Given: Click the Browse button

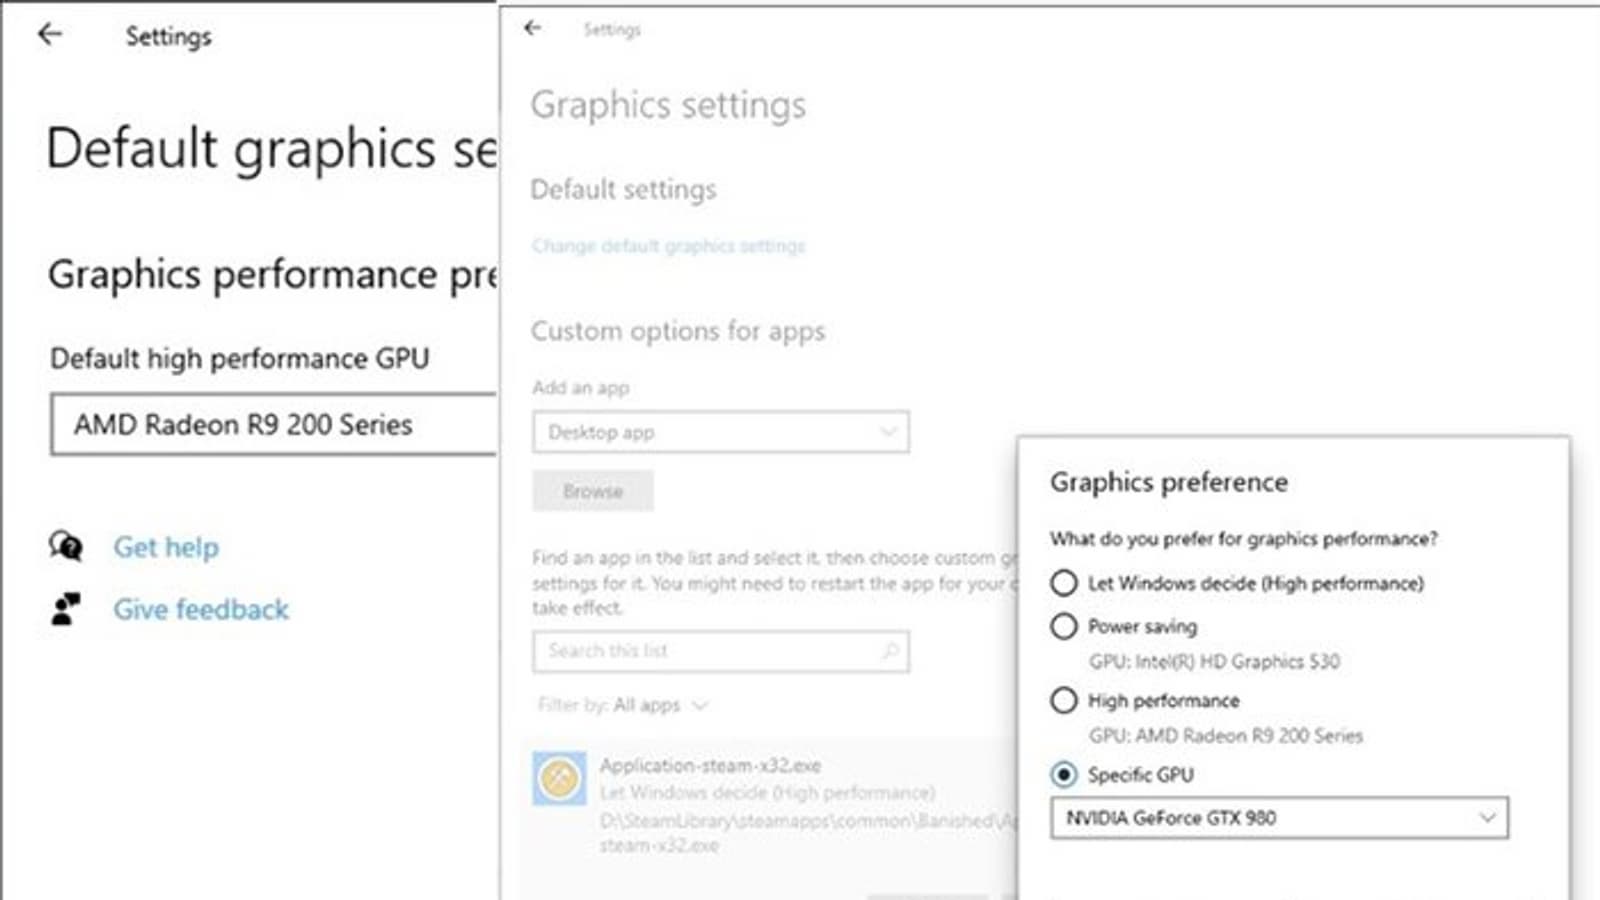Looking at the screenshot, I should (x=593, y=492).
